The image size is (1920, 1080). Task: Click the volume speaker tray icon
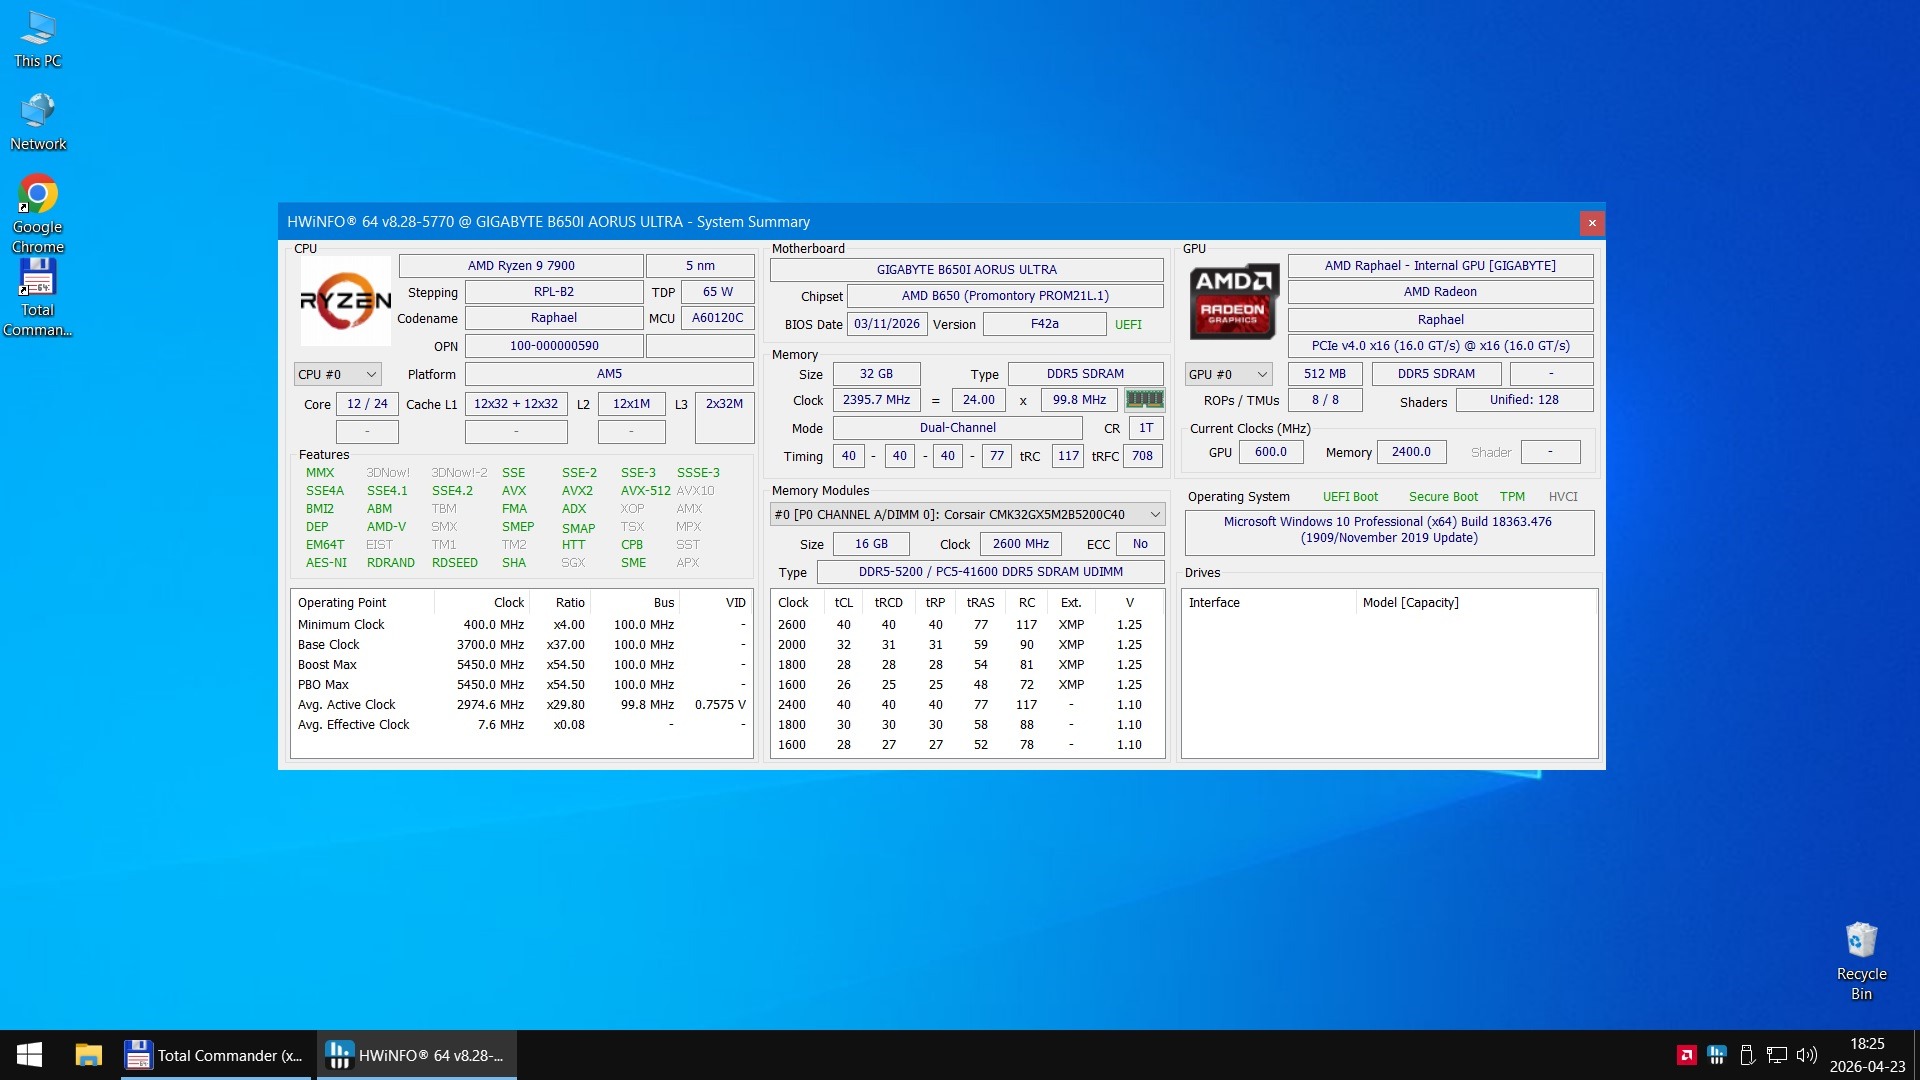point(1806,1055)
